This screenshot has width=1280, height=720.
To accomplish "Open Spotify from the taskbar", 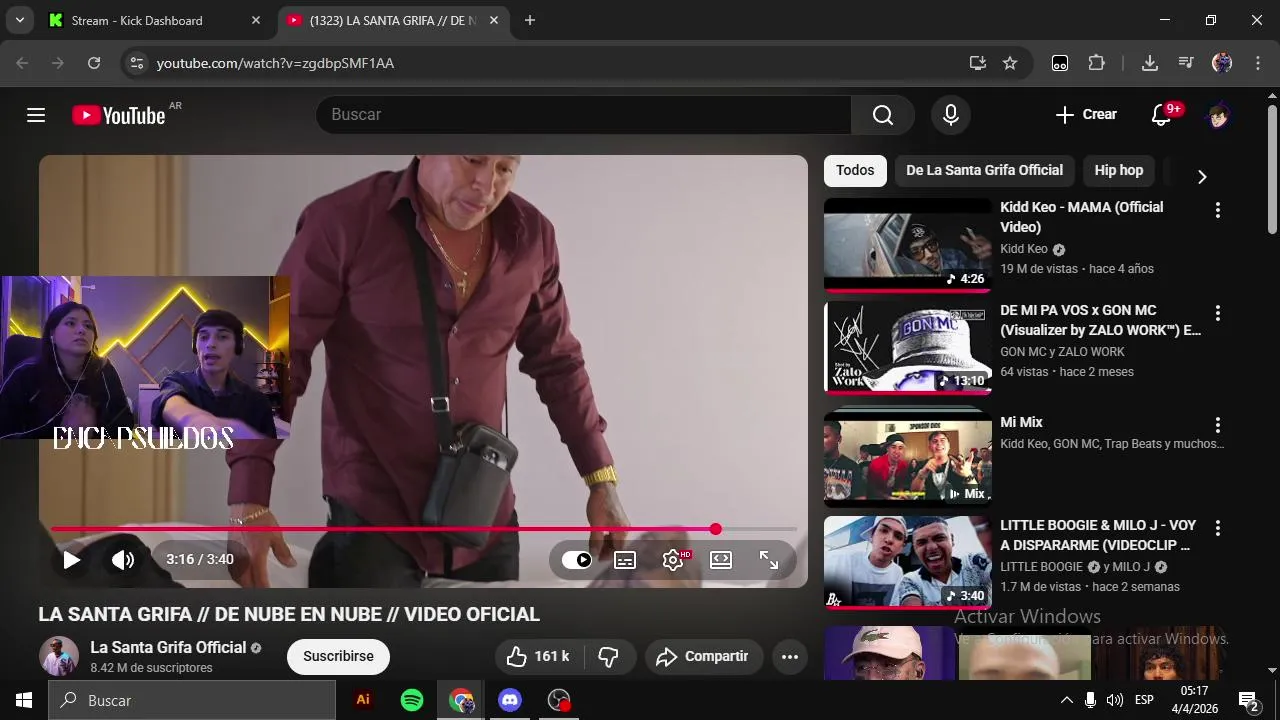I will [412, 700].
